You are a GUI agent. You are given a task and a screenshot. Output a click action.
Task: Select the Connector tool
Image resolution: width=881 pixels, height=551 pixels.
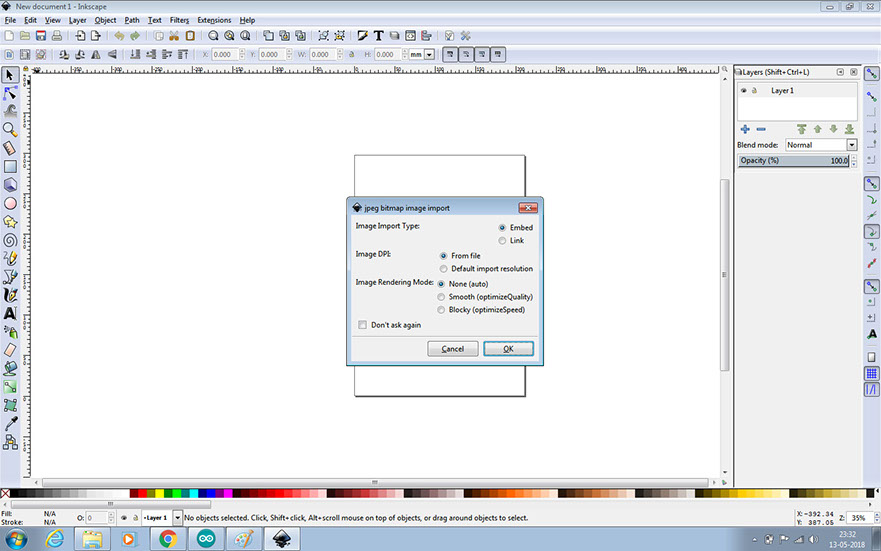click(10, 442)
